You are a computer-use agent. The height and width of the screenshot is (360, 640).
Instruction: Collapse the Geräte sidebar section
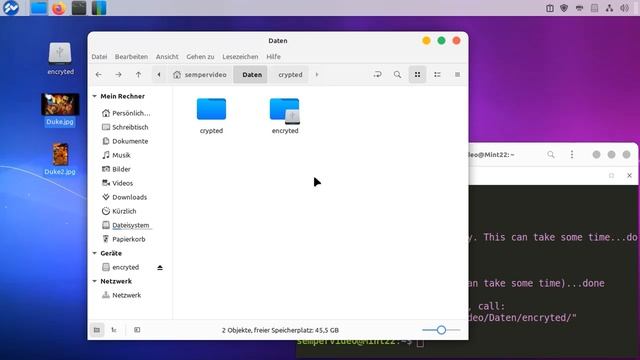point(95,253)
